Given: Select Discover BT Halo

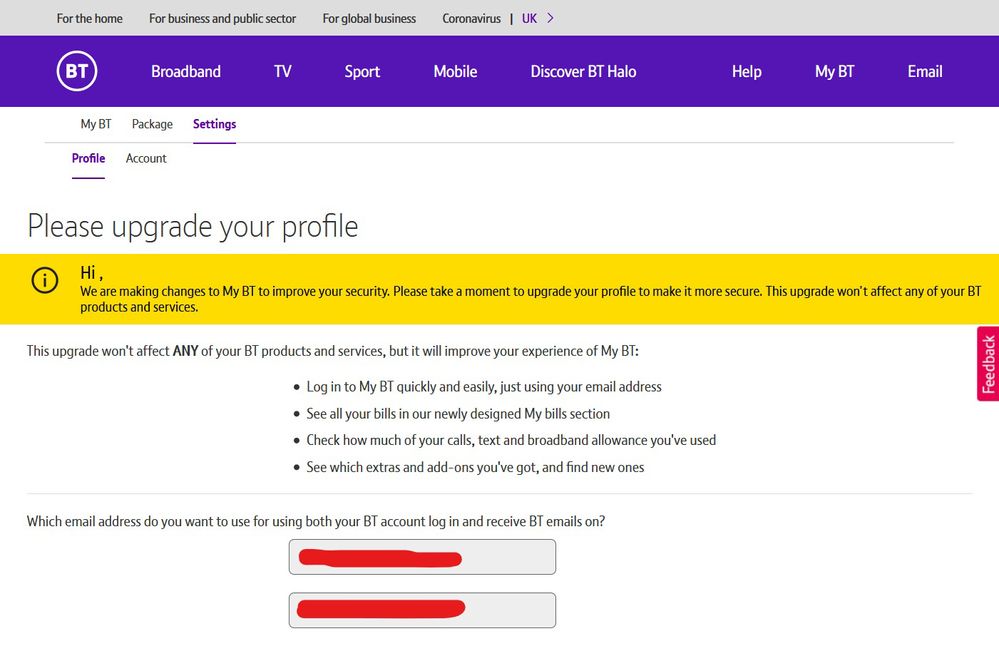Looking at the screenshot, I should pos(583,71).
